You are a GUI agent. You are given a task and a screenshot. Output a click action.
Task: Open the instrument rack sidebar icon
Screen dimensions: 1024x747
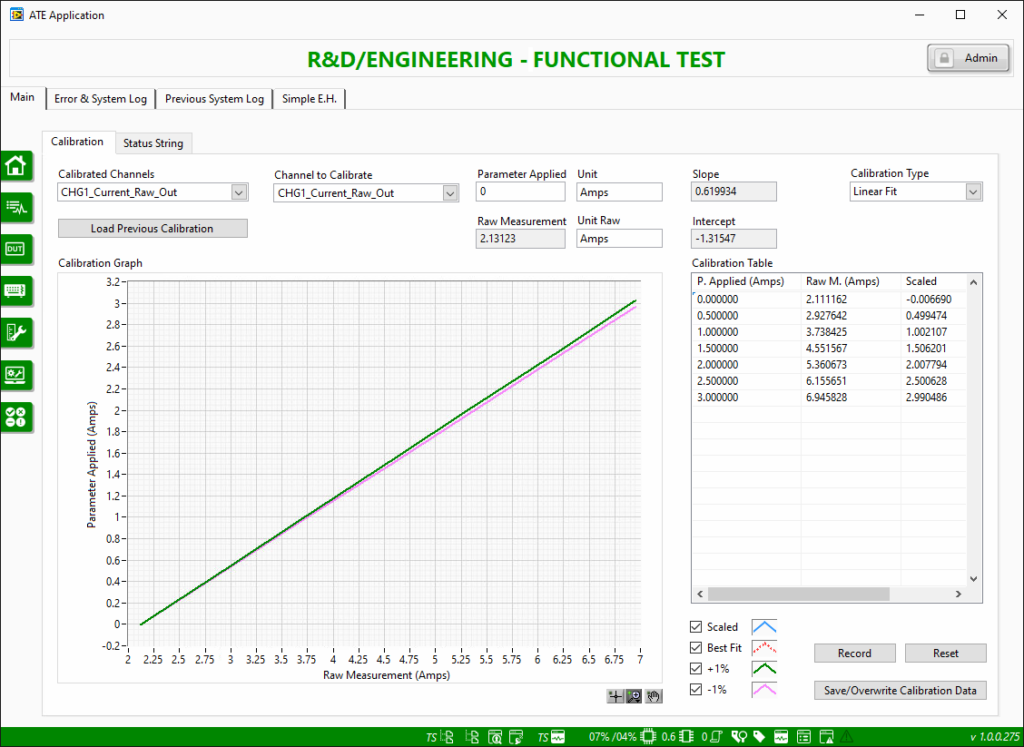point(16,291)
